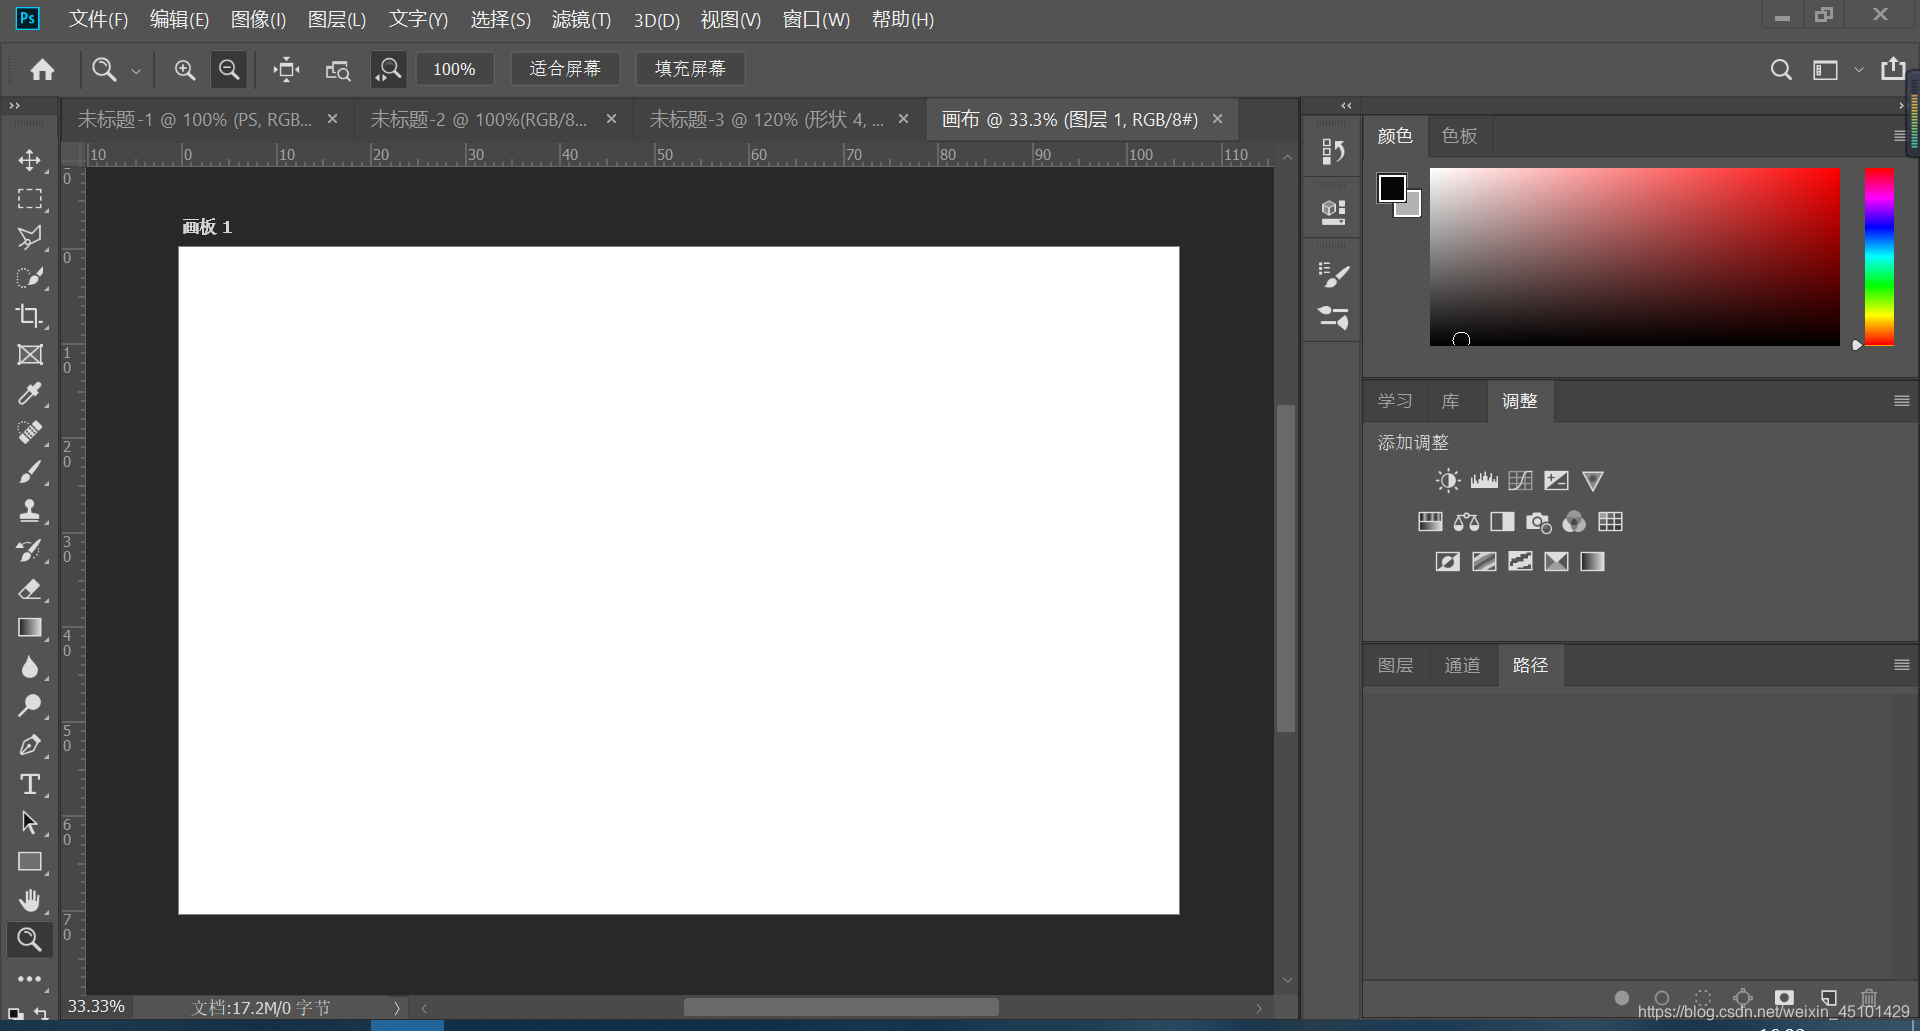Click the 适合屏幕 button

coord(565,69)
